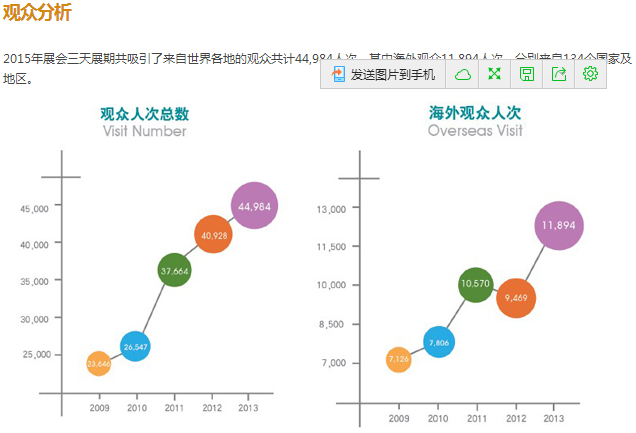The height and width of the screenshot is (433, 636).
Task: Select the green 37,664 data bubble
Action: [175, 270]
